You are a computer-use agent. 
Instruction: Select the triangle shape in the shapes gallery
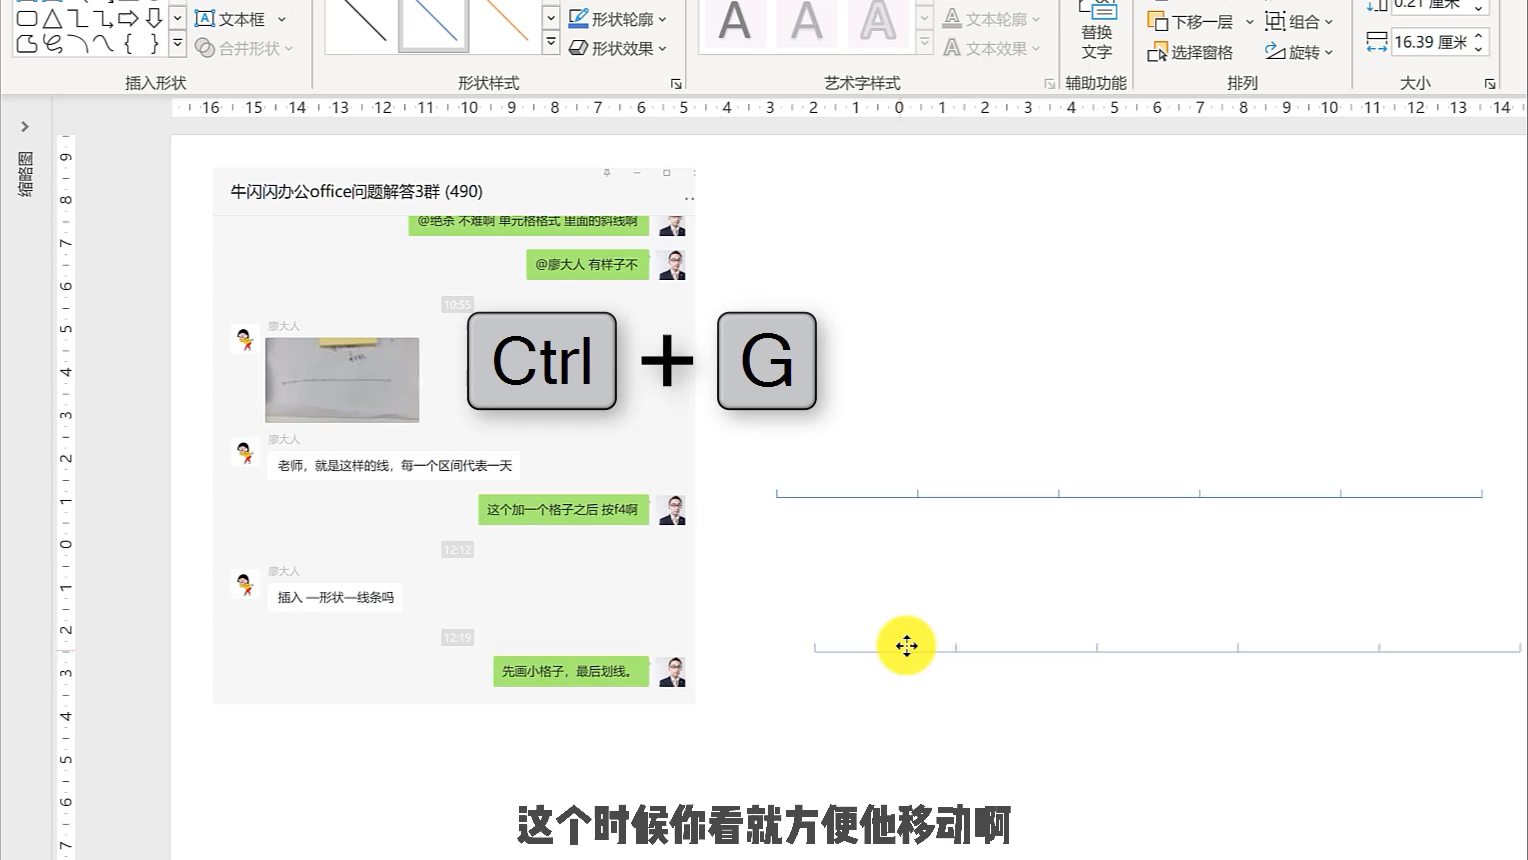pyautogui.click(x=54, y=16)
